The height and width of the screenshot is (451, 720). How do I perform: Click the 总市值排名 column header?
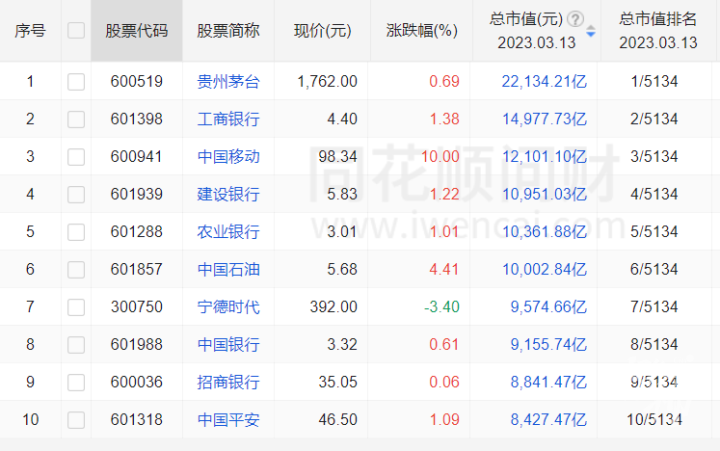click(x=658, y=31)
